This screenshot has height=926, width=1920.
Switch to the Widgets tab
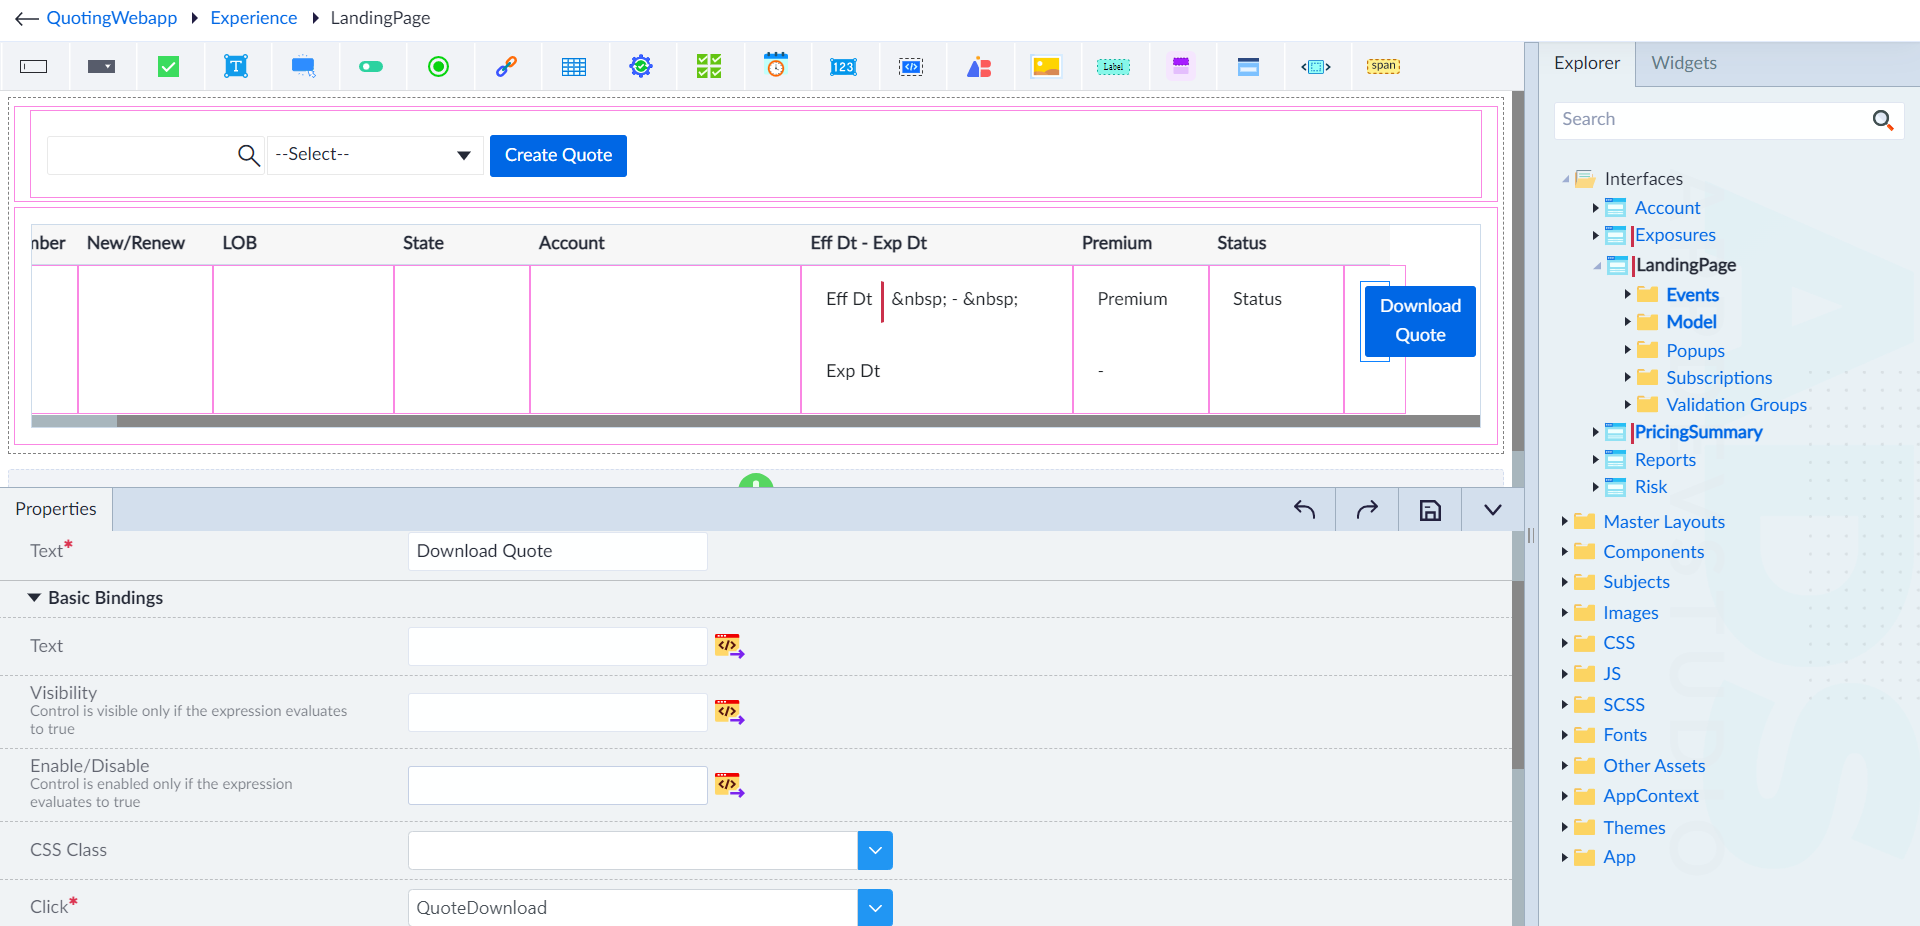(1684, 63)
